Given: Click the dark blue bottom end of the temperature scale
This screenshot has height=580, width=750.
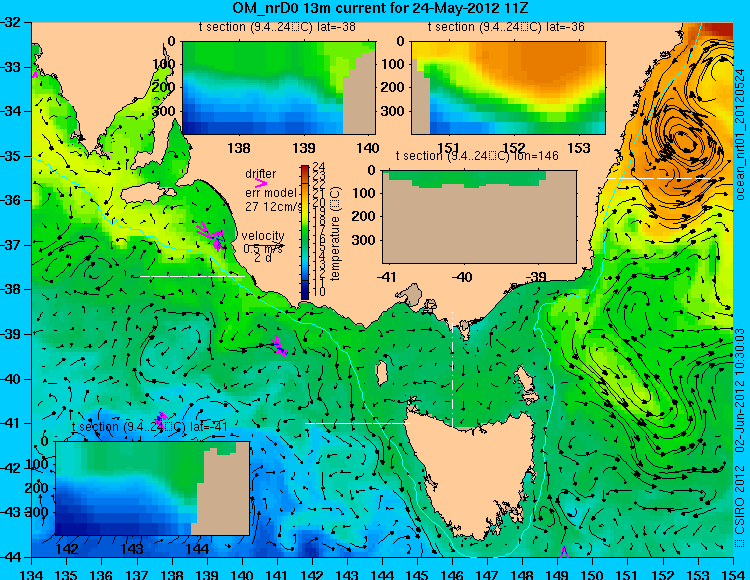Looking at the screenshot, I should coord(305,292).
